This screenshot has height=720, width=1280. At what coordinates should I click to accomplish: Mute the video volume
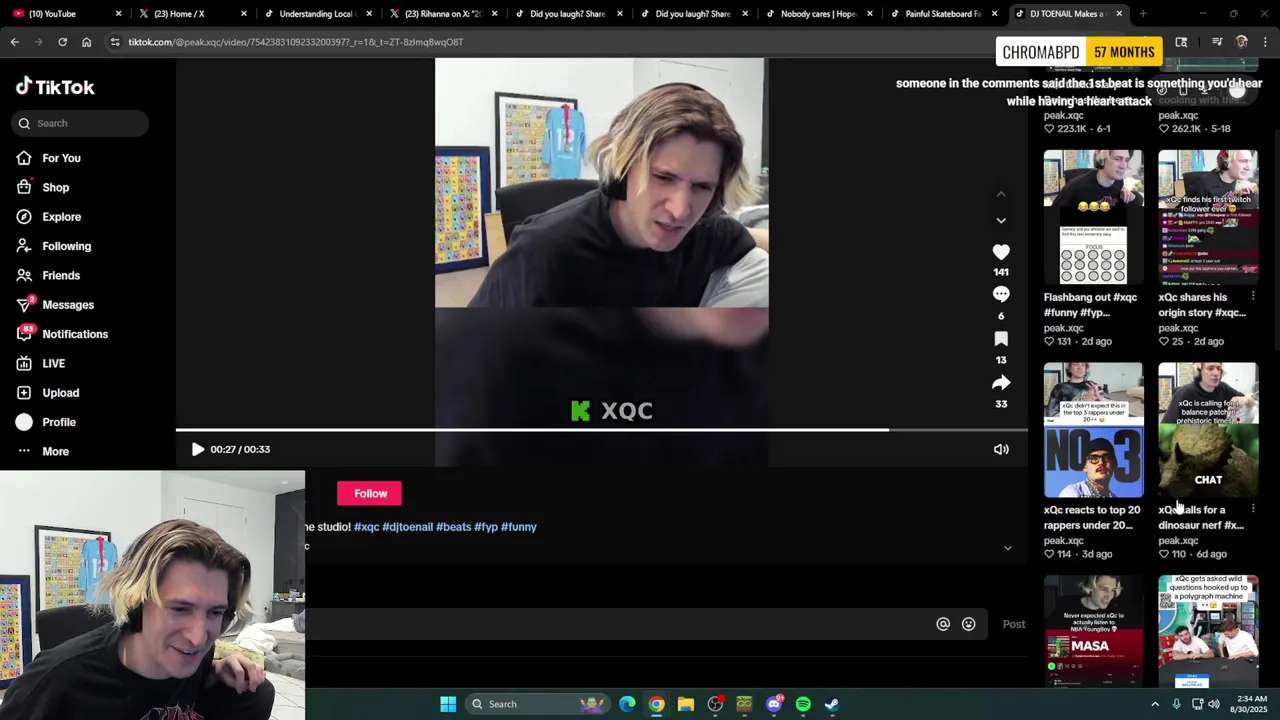pos(1001,450)
